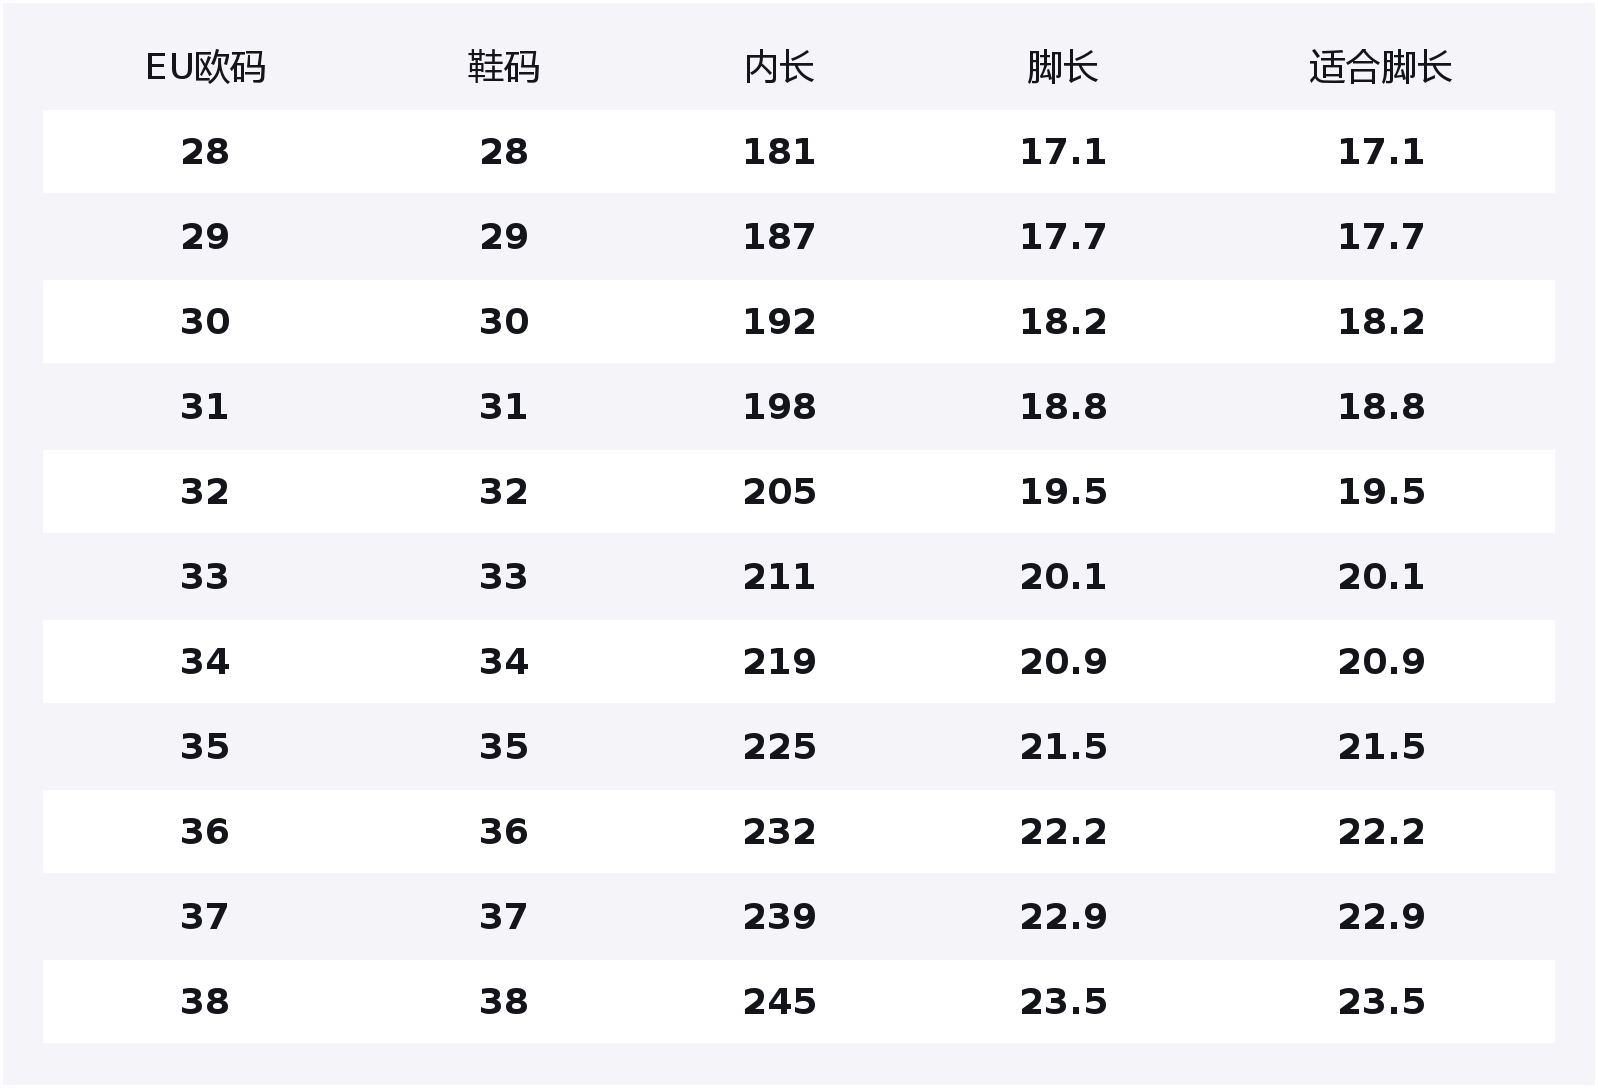Click the 适合脚长 column header
The width and height of the screenshot is (1598, 1088).
click(1380, 67)
